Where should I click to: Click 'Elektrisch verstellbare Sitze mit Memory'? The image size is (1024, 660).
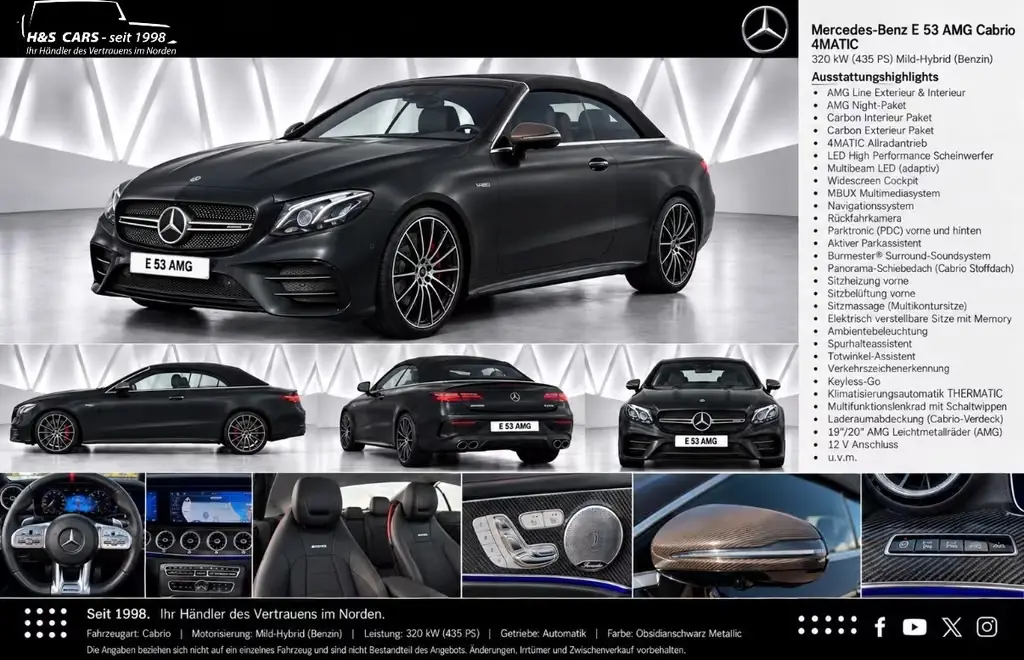coord(919,319)
